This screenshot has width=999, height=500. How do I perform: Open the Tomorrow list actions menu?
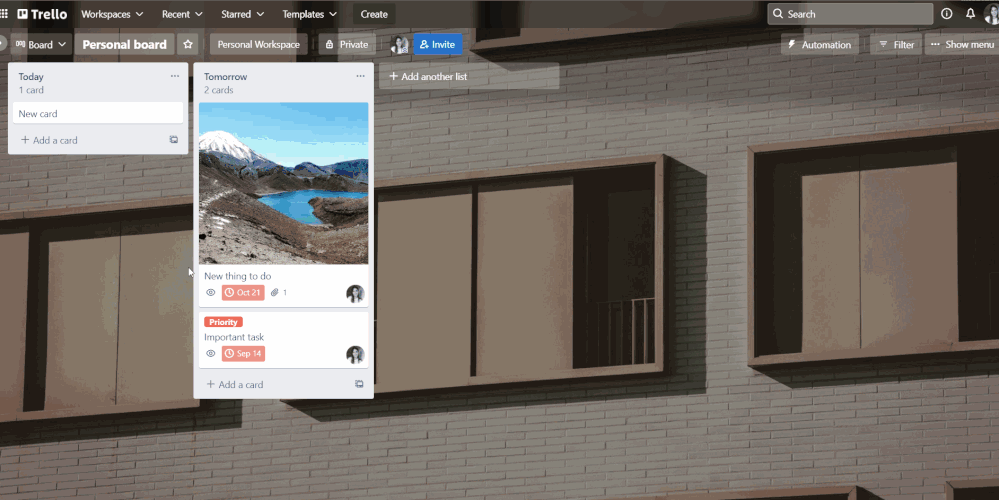[360, 76]
